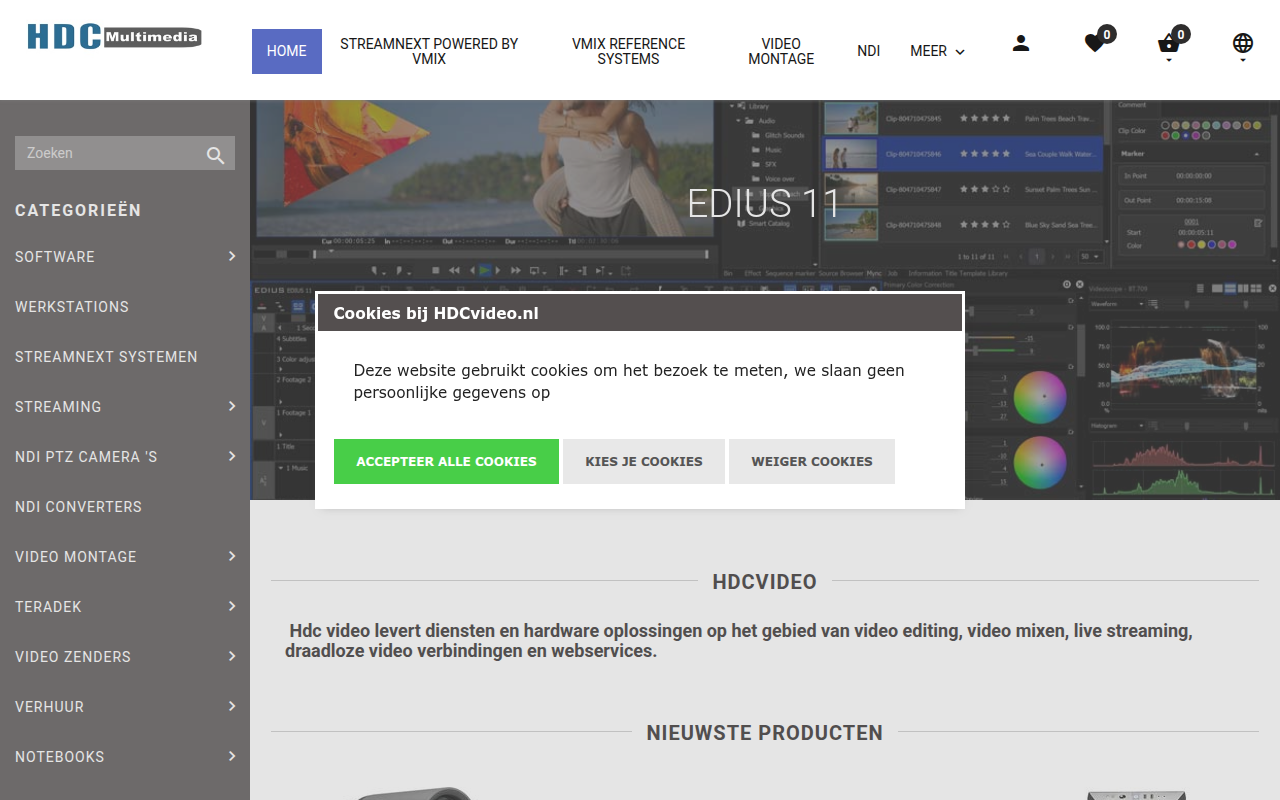The image size is (1280, 800).
Task: Open the NDI top menu item
Action: [x=868, y=51]
